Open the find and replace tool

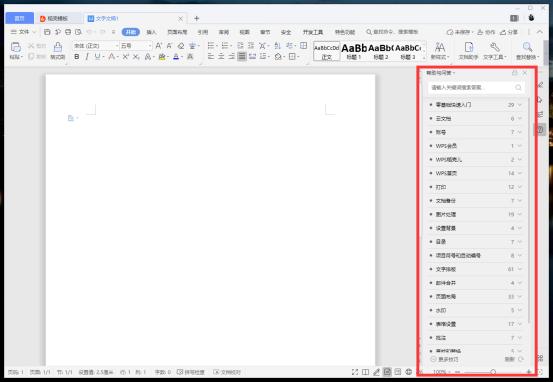tap(527, 51)
